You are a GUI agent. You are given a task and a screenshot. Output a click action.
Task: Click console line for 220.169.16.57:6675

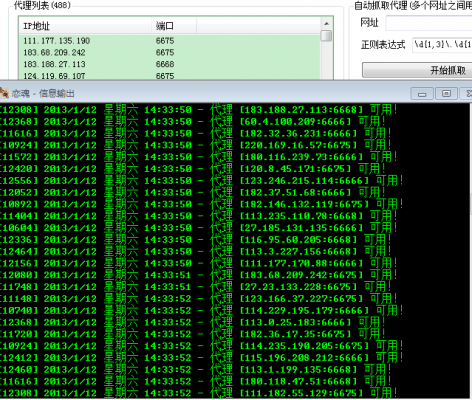(x=195, y=145)
